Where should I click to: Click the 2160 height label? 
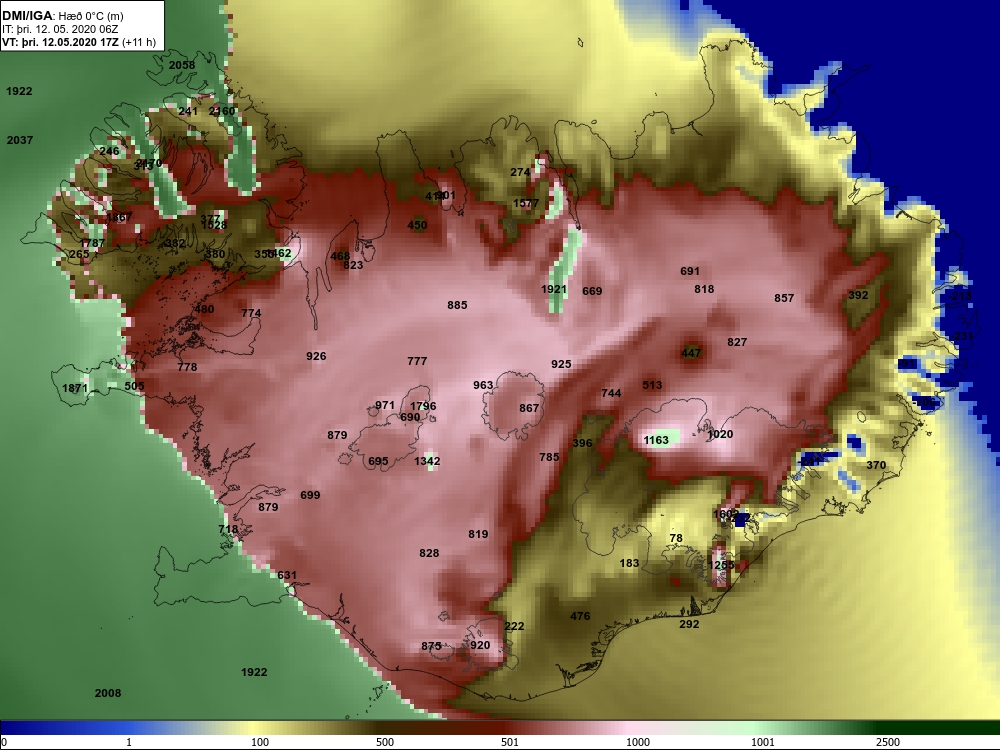(223, 111)
